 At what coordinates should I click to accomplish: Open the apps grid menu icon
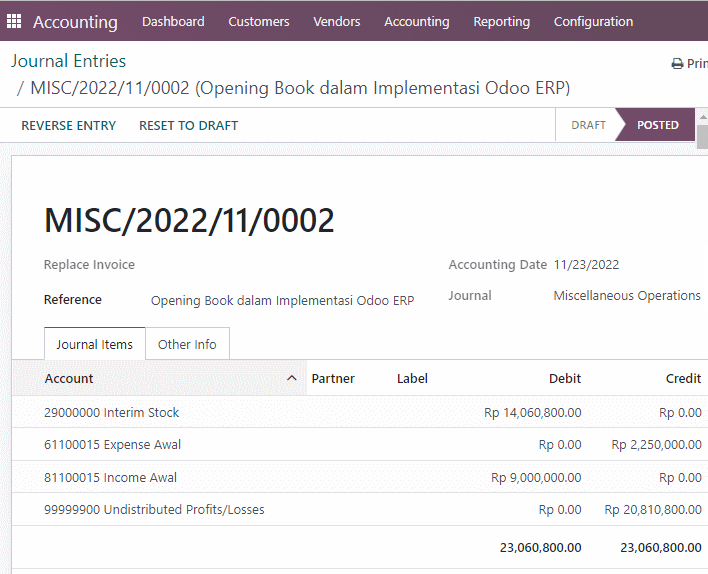pos(14,21)
